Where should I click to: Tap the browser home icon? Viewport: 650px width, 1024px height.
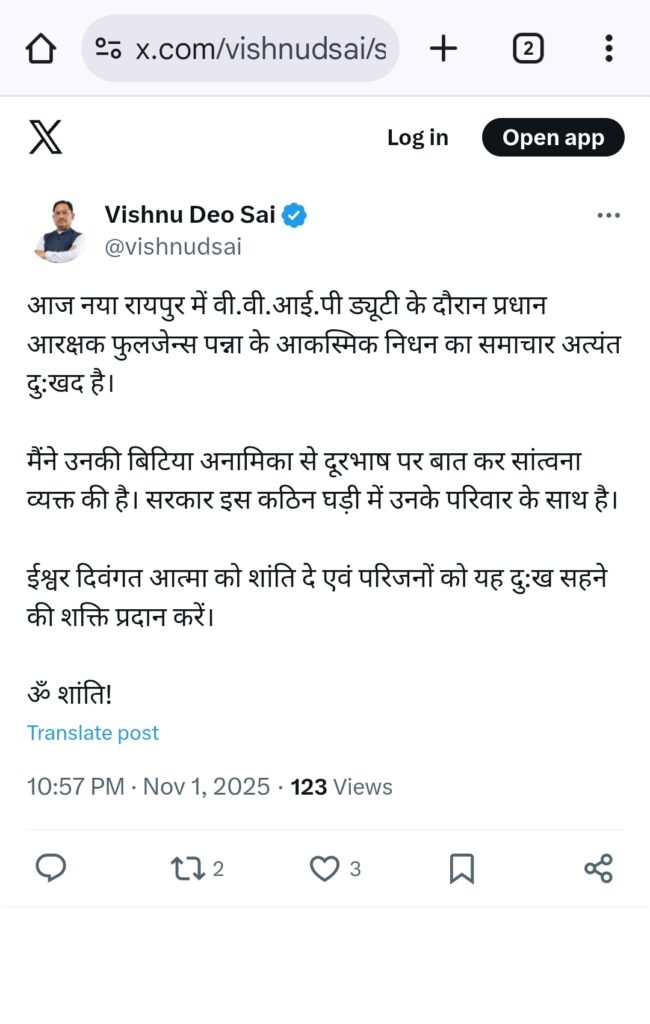coord(40,48)
